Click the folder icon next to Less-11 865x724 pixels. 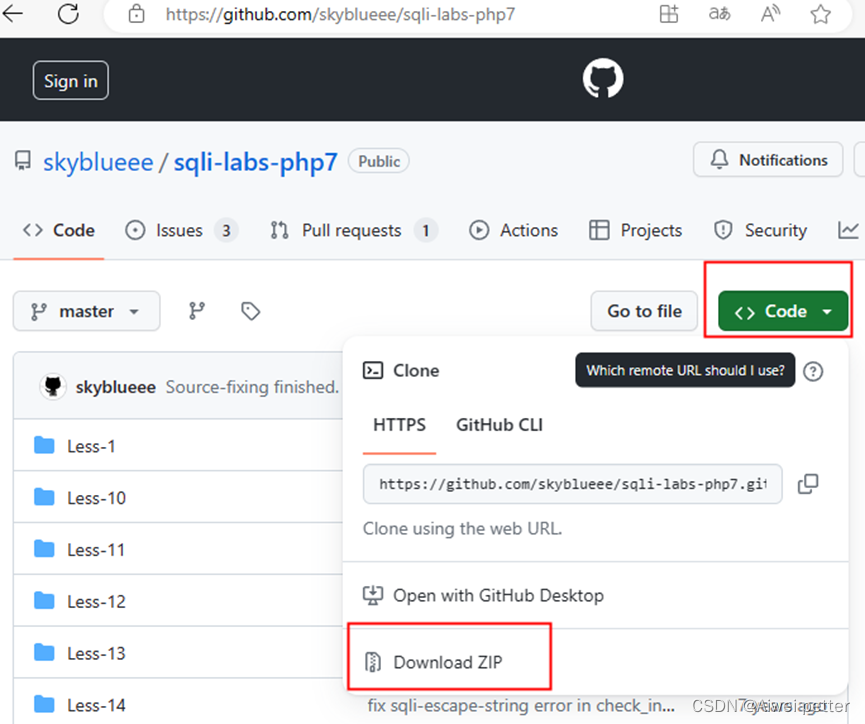click(x=44, y=549)
